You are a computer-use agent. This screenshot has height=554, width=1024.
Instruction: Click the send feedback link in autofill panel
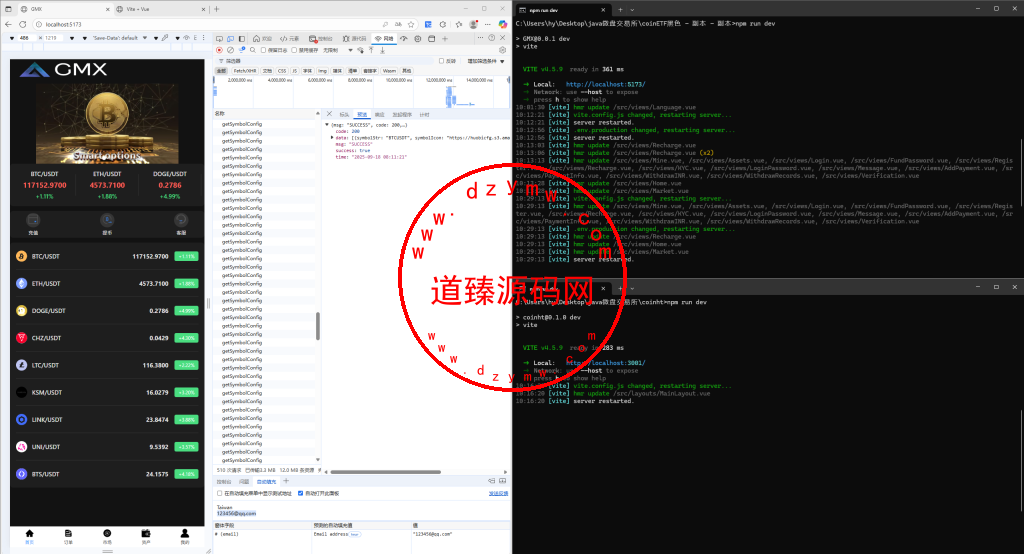click(498, 493)
